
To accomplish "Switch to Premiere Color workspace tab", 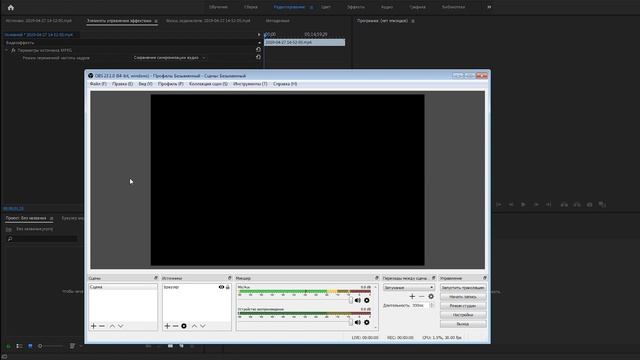I will 326,7.
